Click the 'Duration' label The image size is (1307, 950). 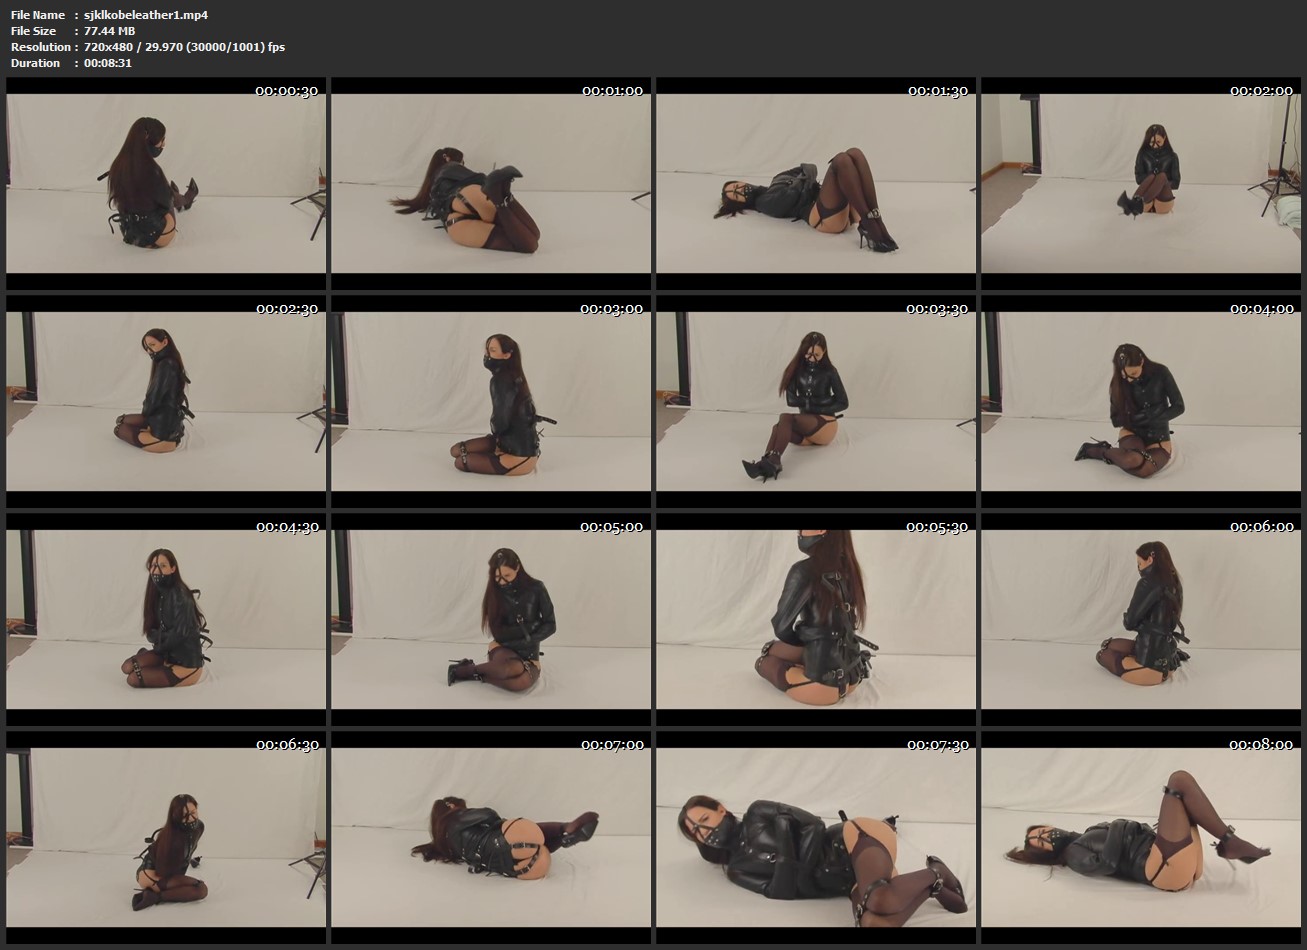coord(36,63)
